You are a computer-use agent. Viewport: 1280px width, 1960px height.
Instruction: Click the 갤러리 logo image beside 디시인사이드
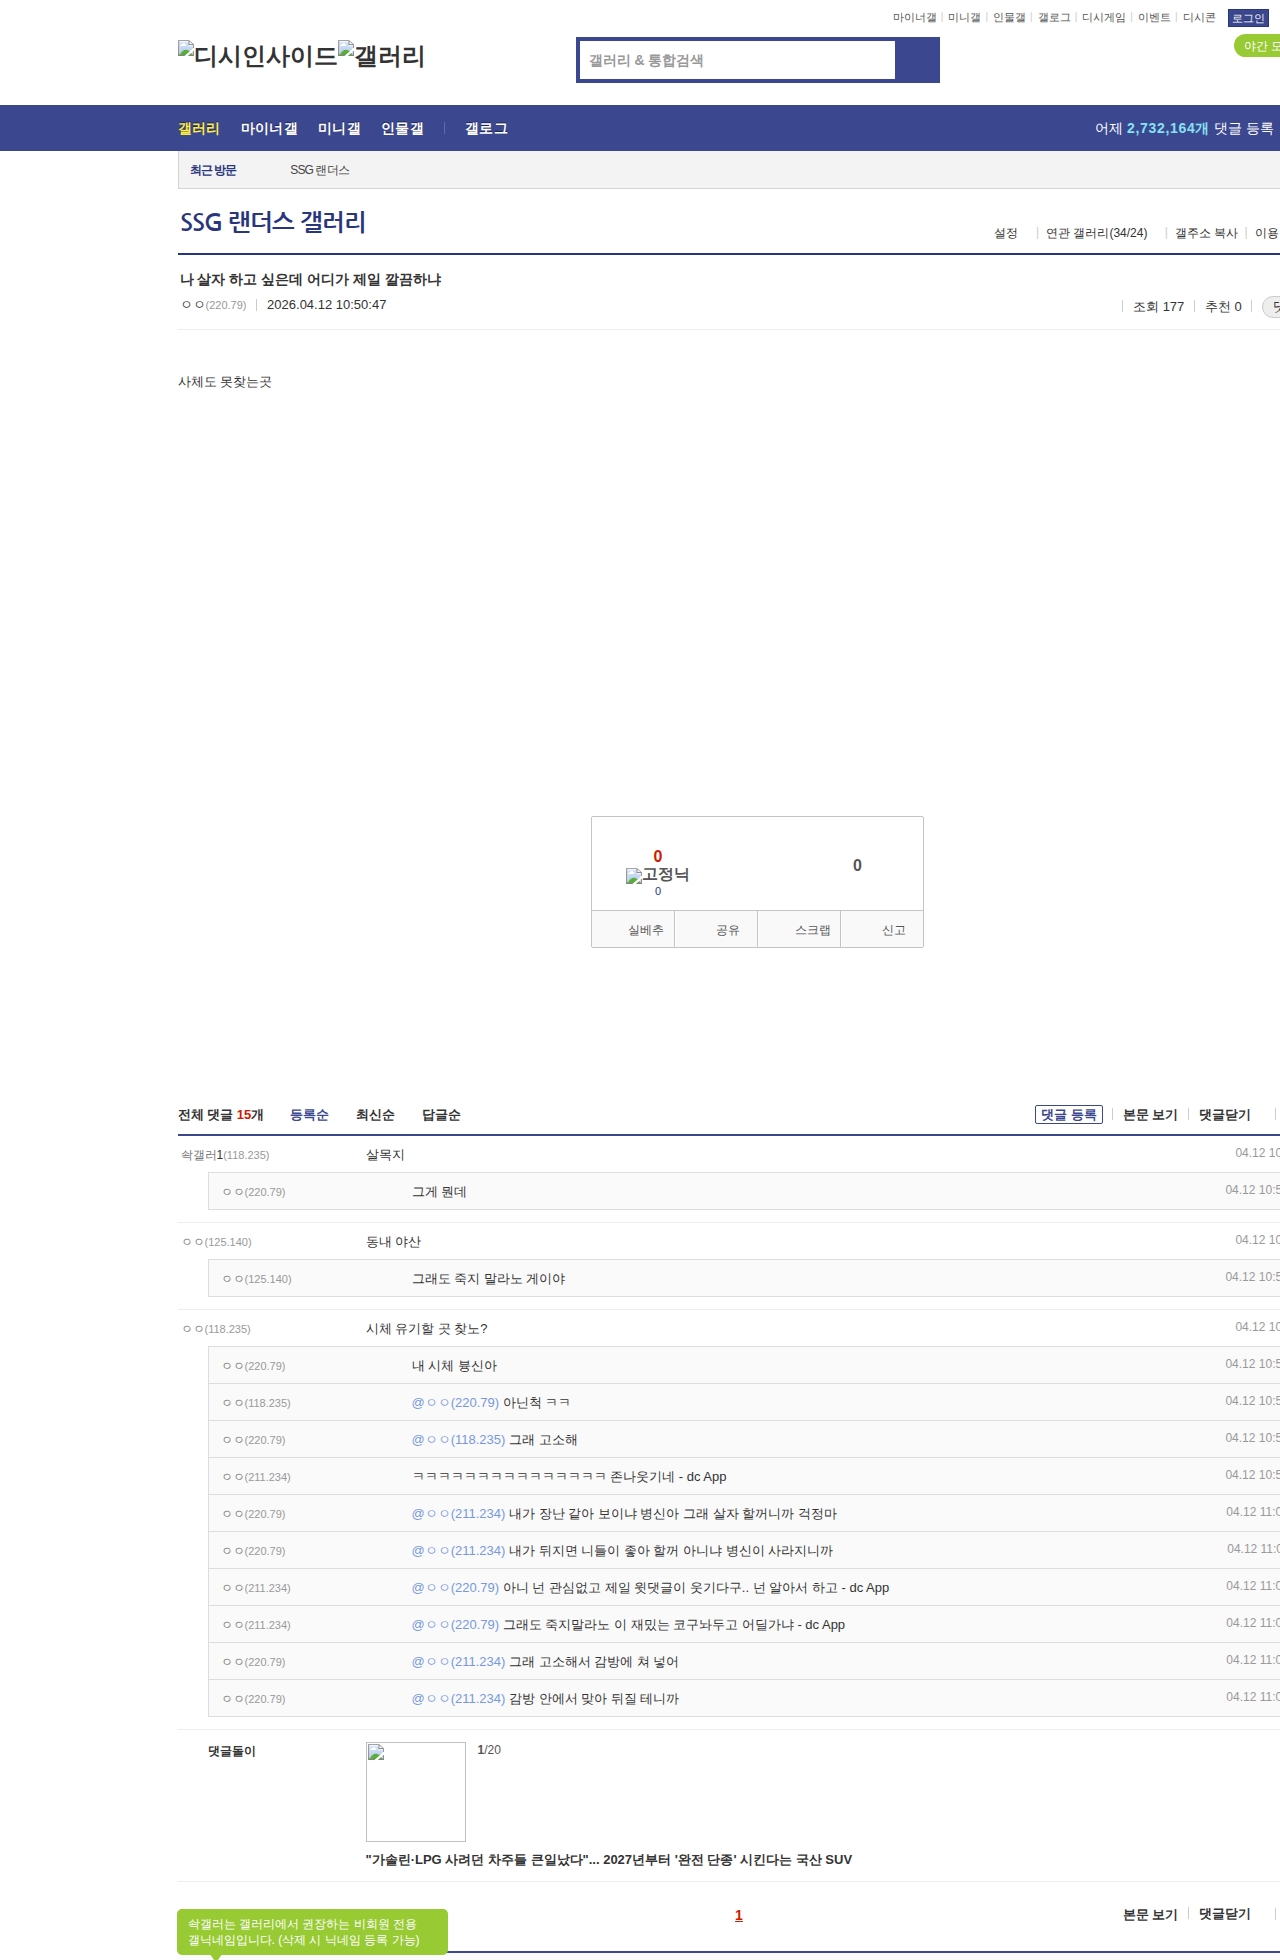pyautogui.click(x=381, y=56)
